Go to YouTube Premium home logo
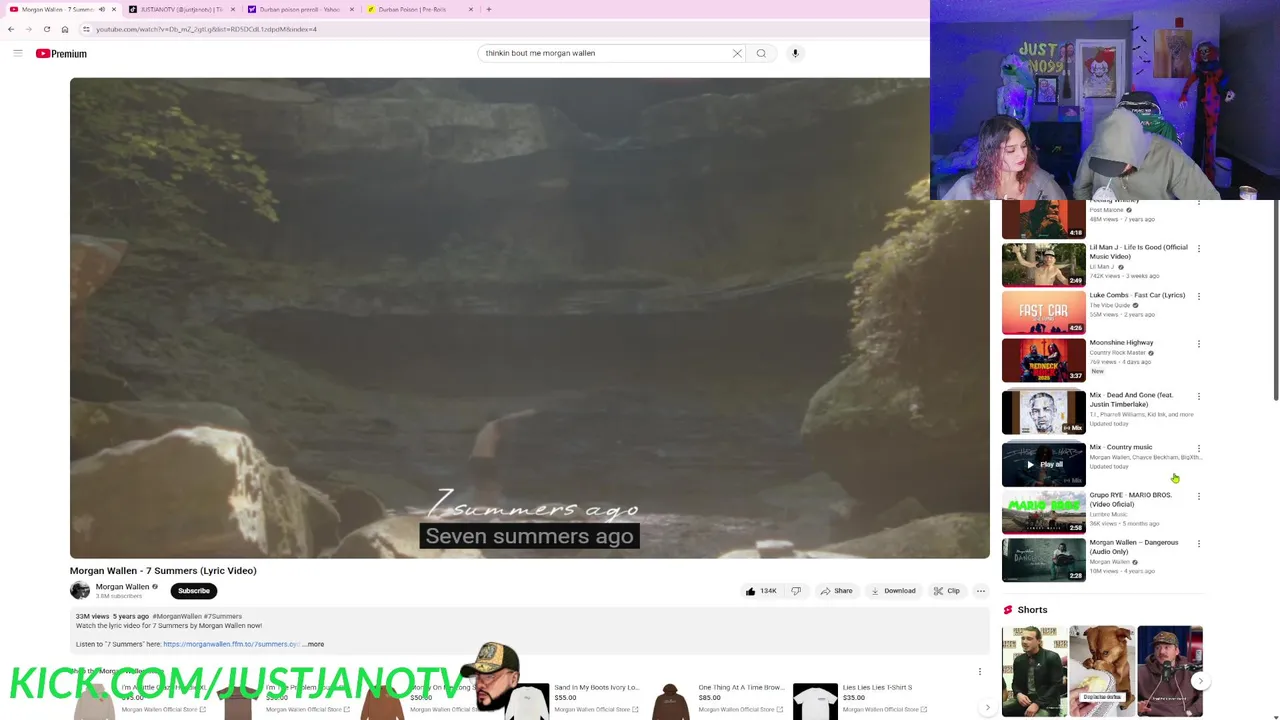Screen dimensions: 1280x720 click(x=61, y=53)
